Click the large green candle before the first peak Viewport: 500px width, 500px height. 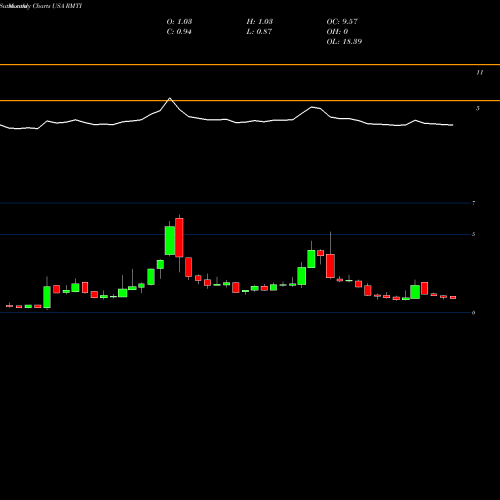click(x=170, y=241)
